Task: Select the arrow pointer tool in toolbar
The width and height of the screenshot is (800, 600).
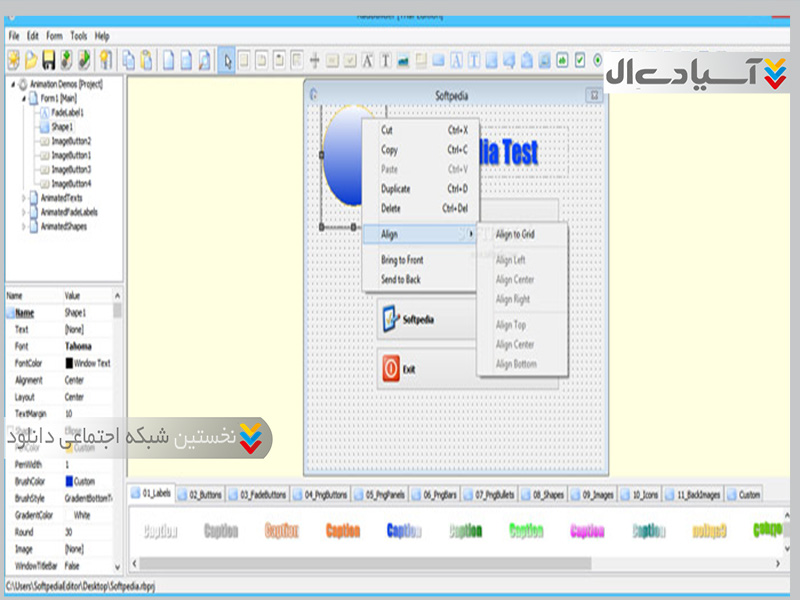Action: 228,60
